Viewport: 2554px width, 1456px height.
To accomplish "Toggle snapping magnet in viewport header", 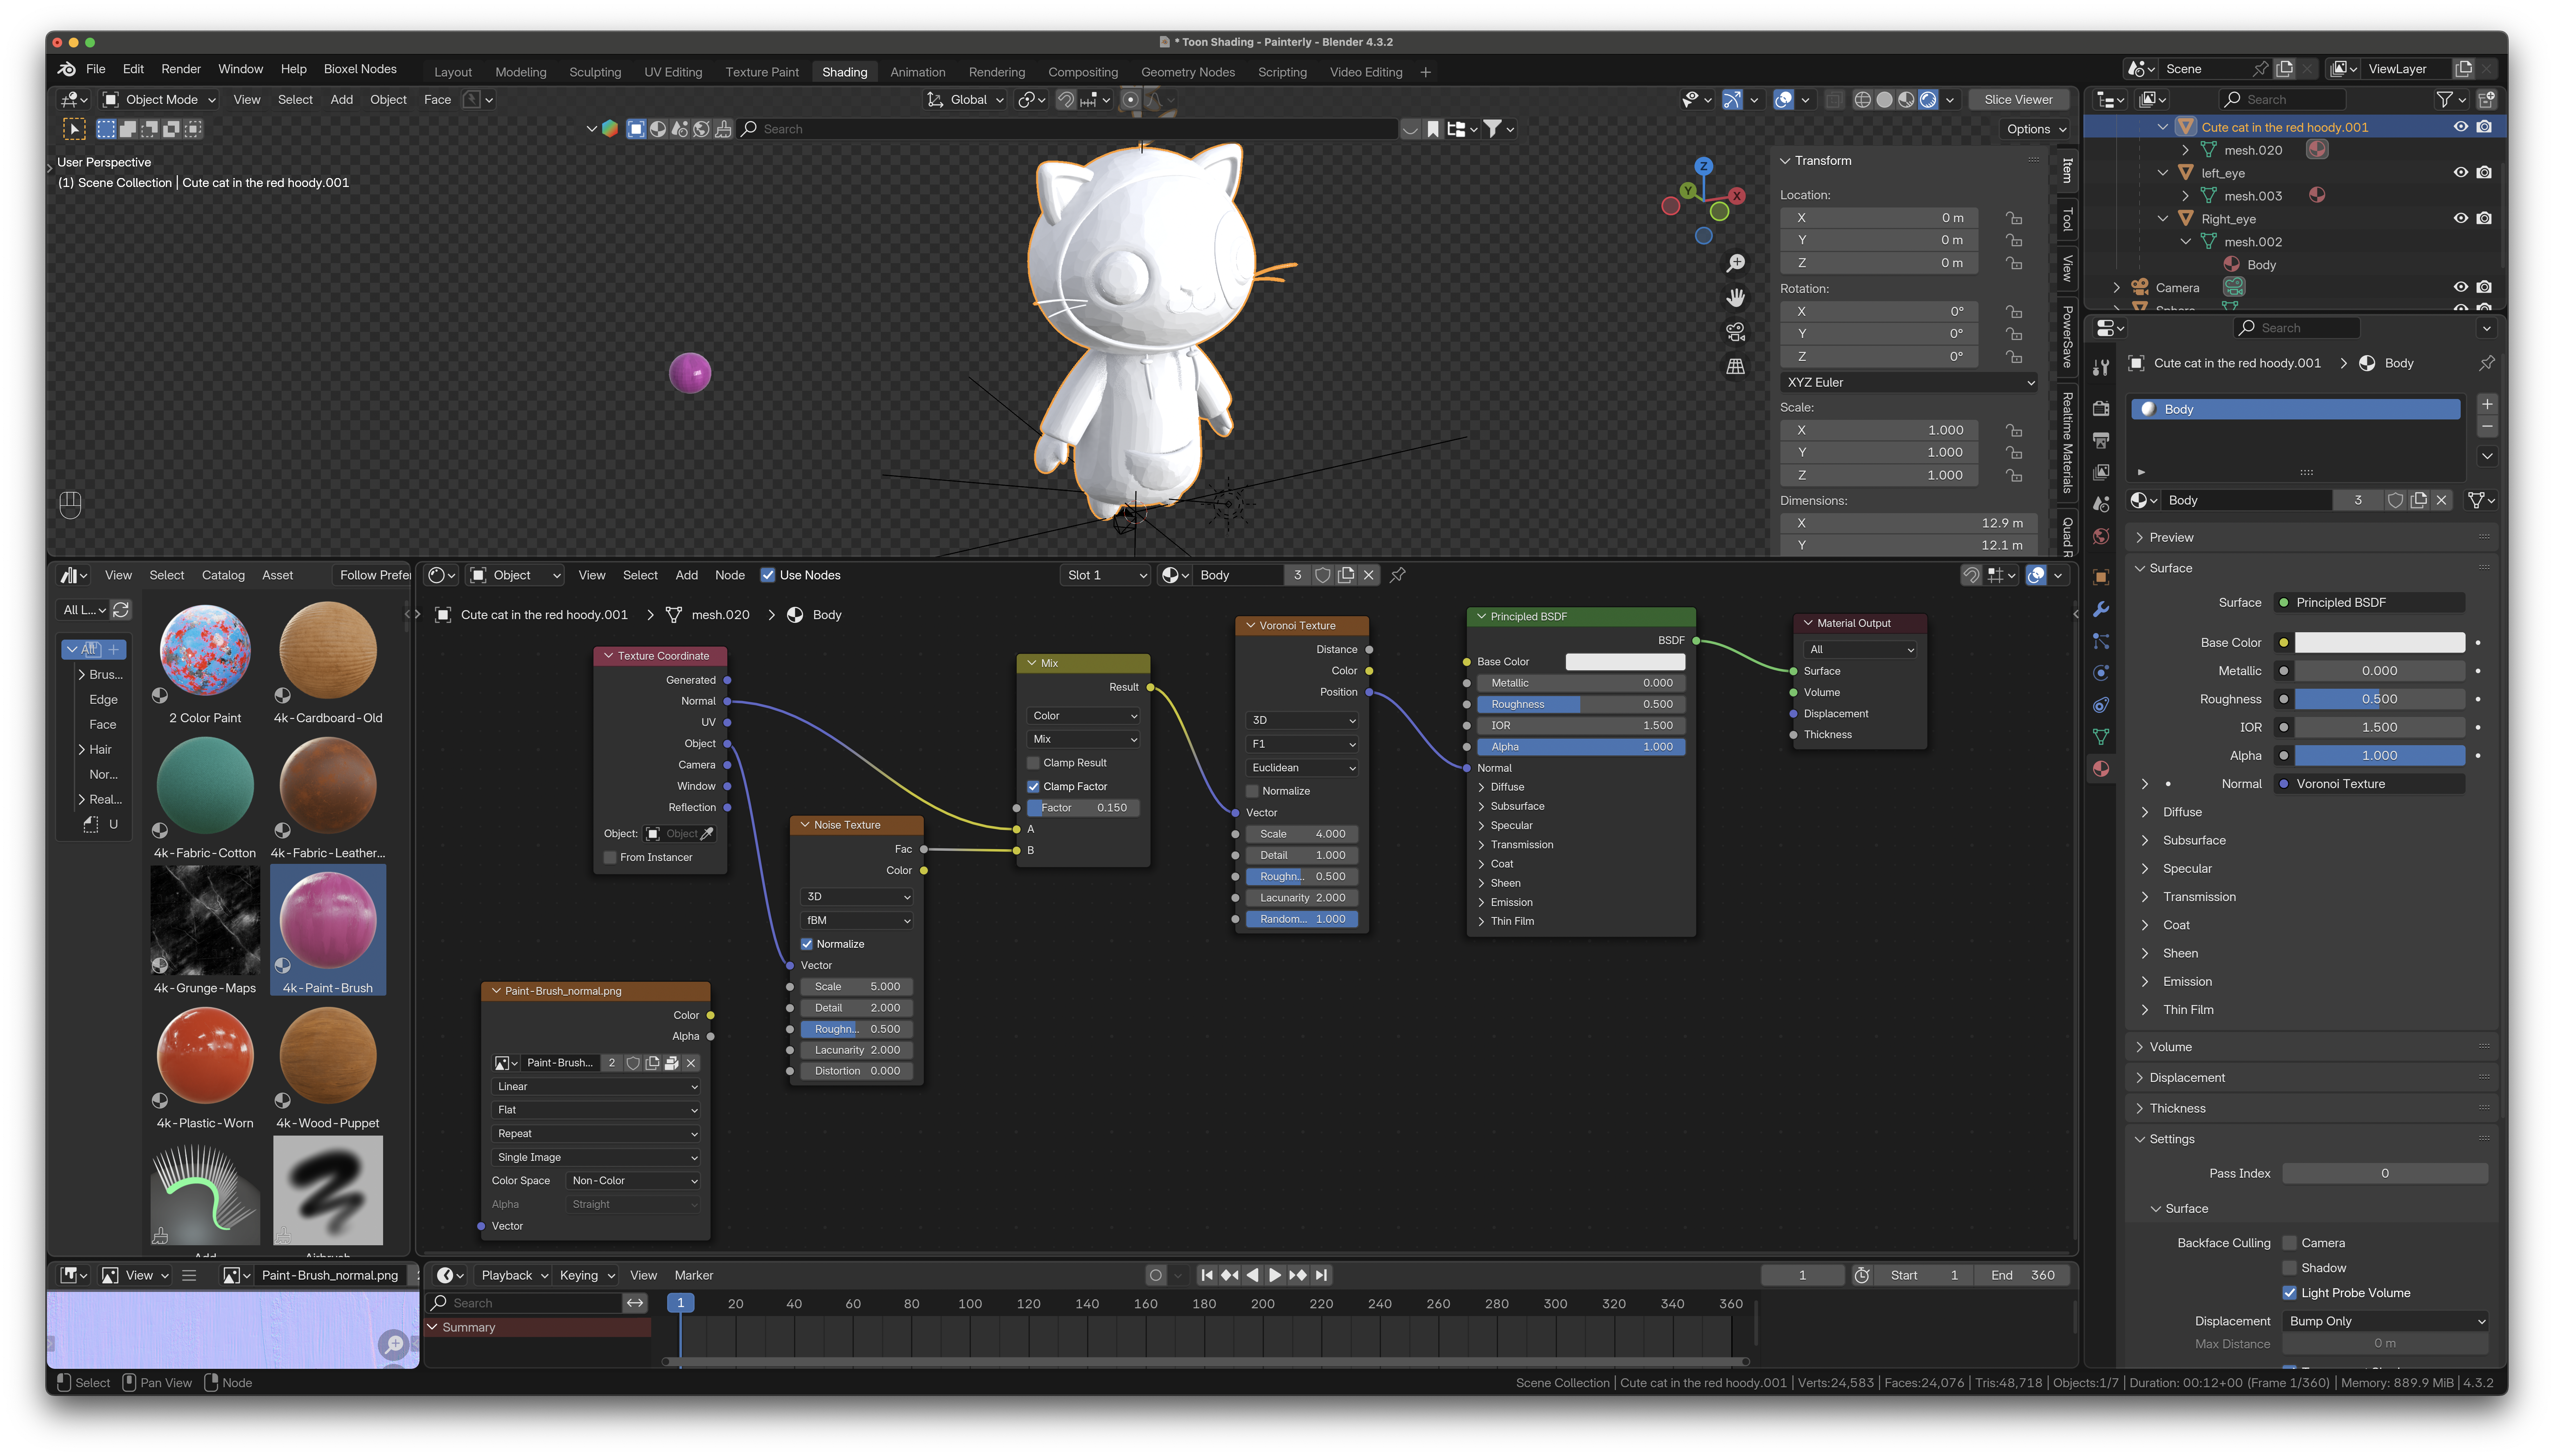I will pos(1066,100).
